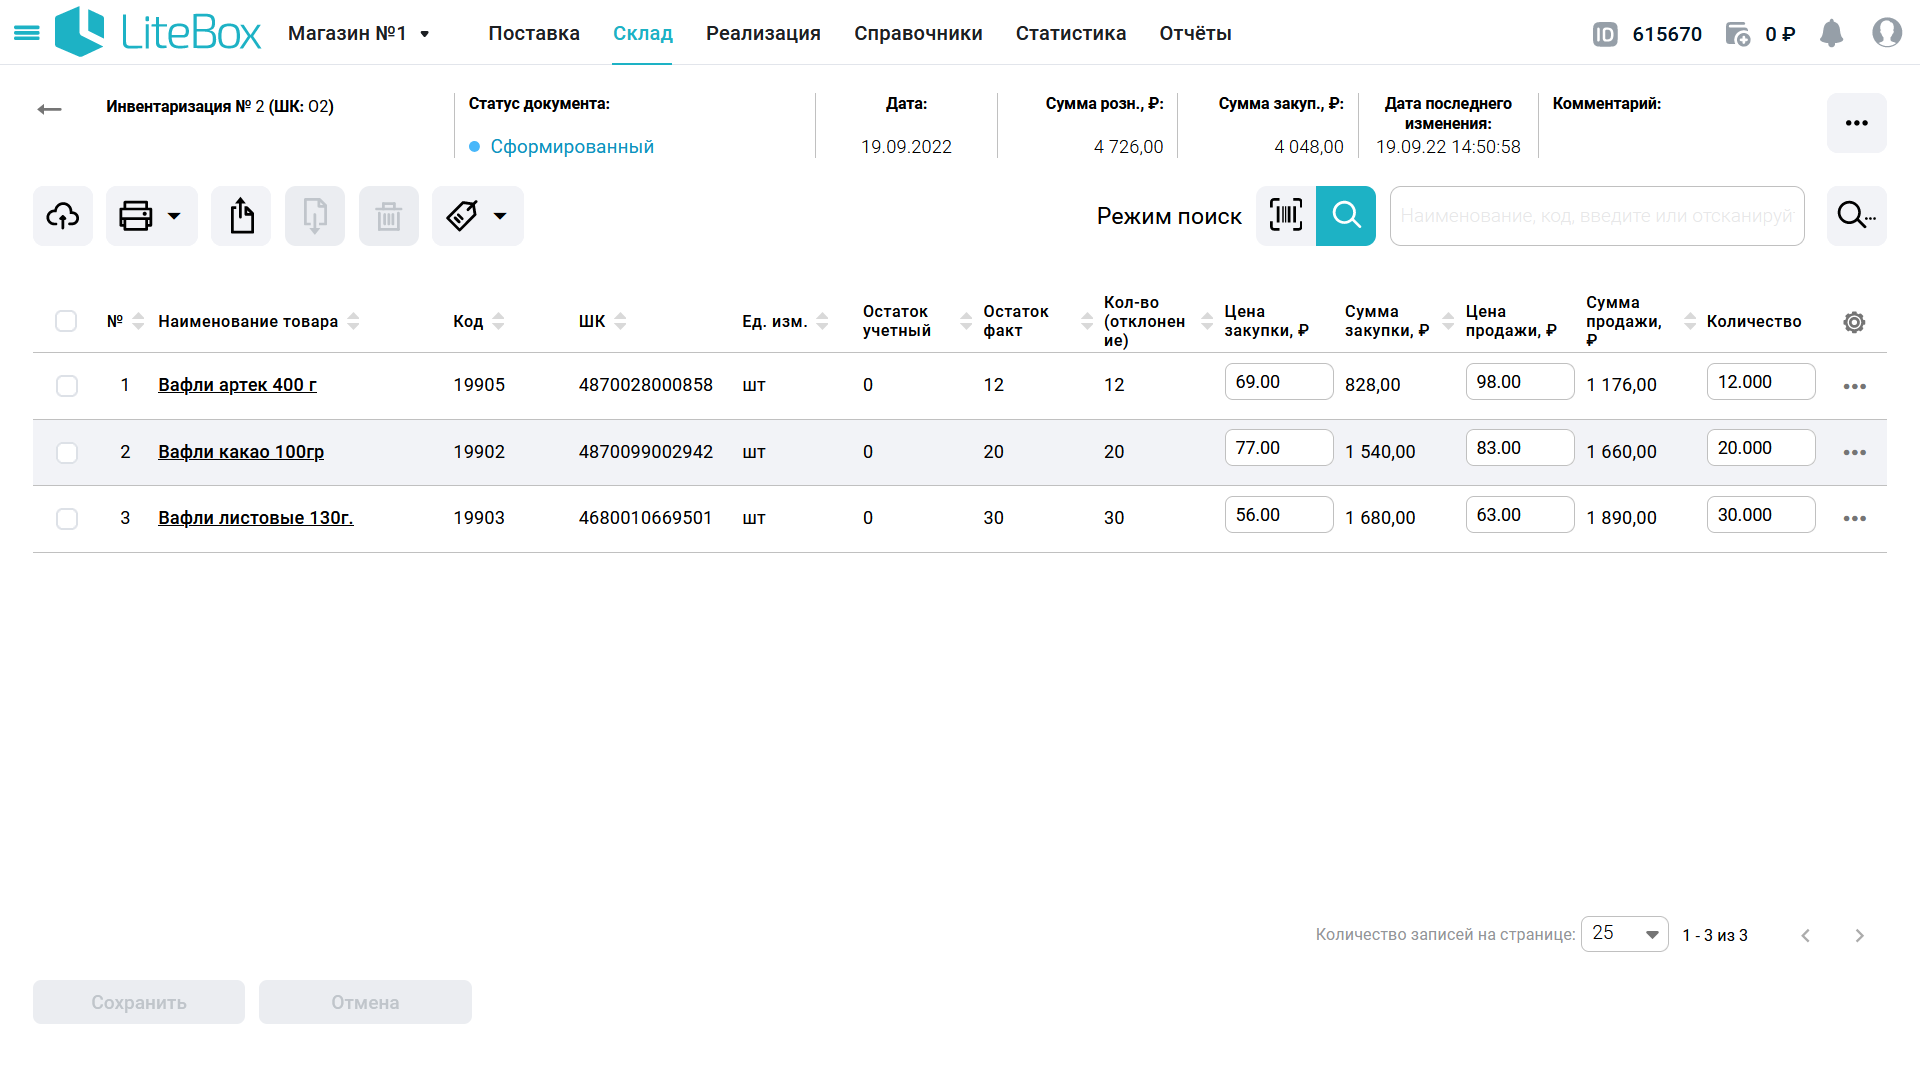Open the table column settings gear
The width and height of the screenshot is (1920, 1080).
point(1854,322)
